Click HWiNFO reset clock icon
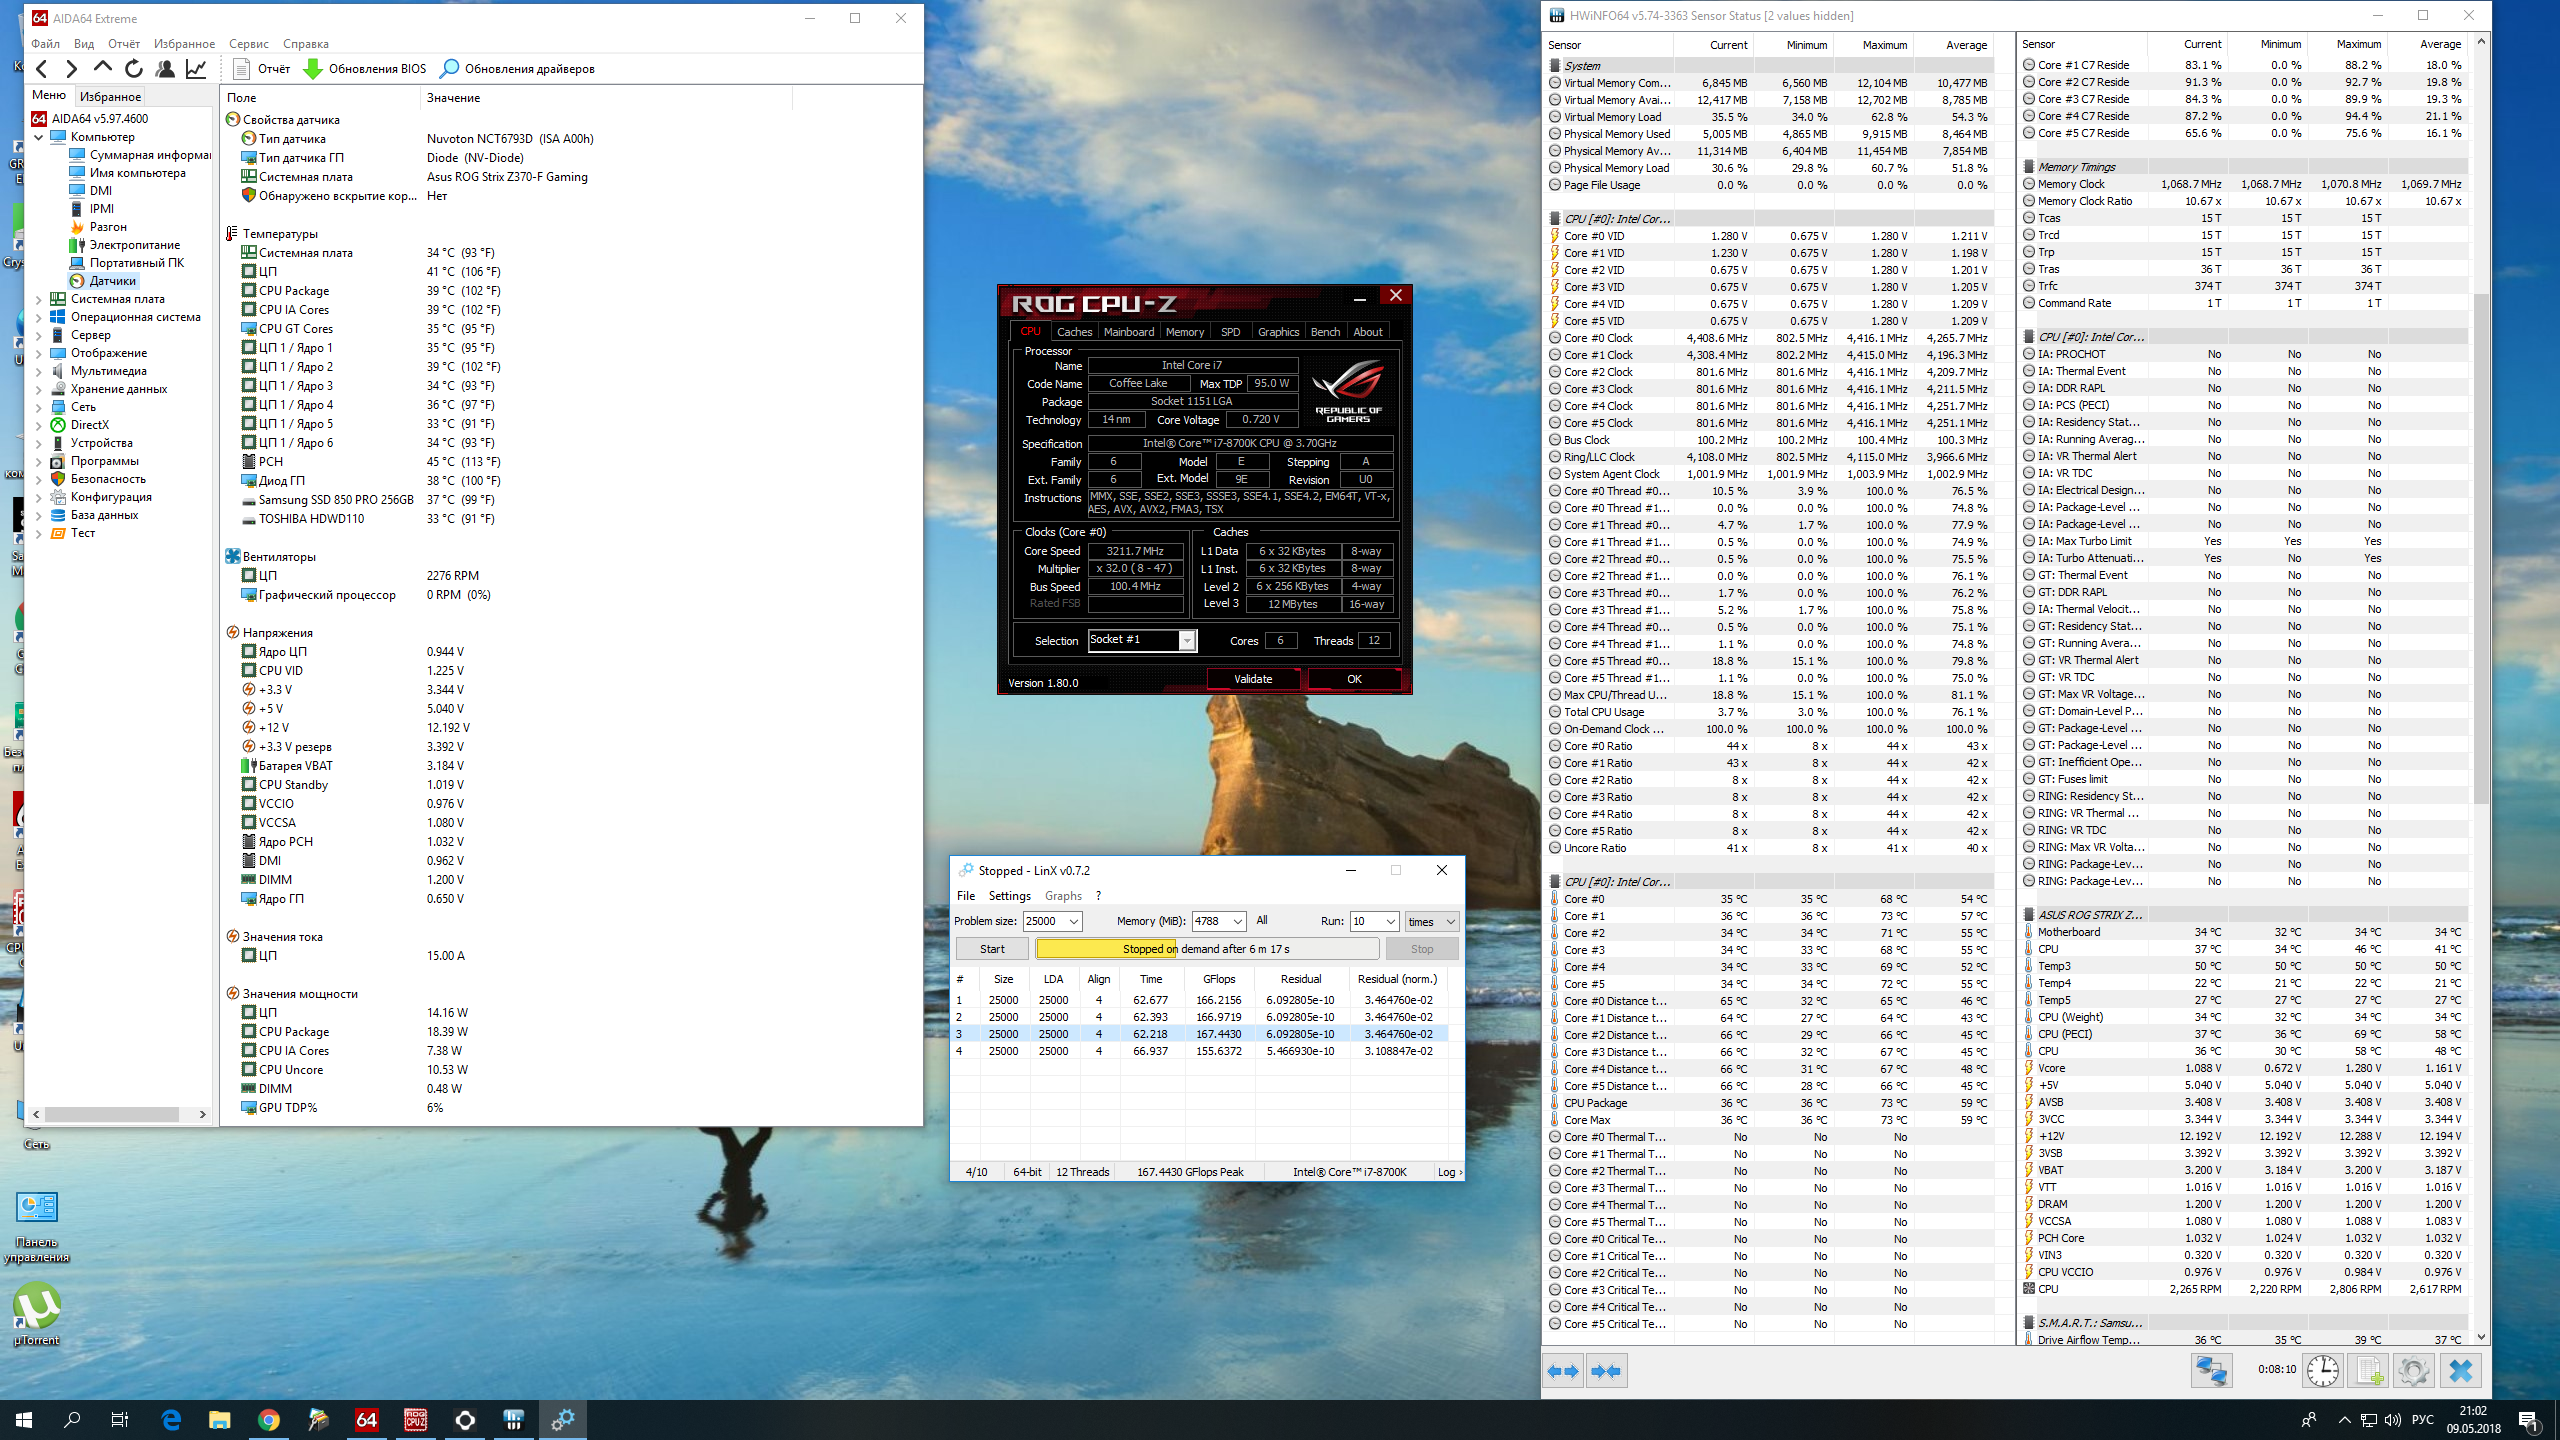This screenshot has height=1440, width=2560. point(2322,1371)
